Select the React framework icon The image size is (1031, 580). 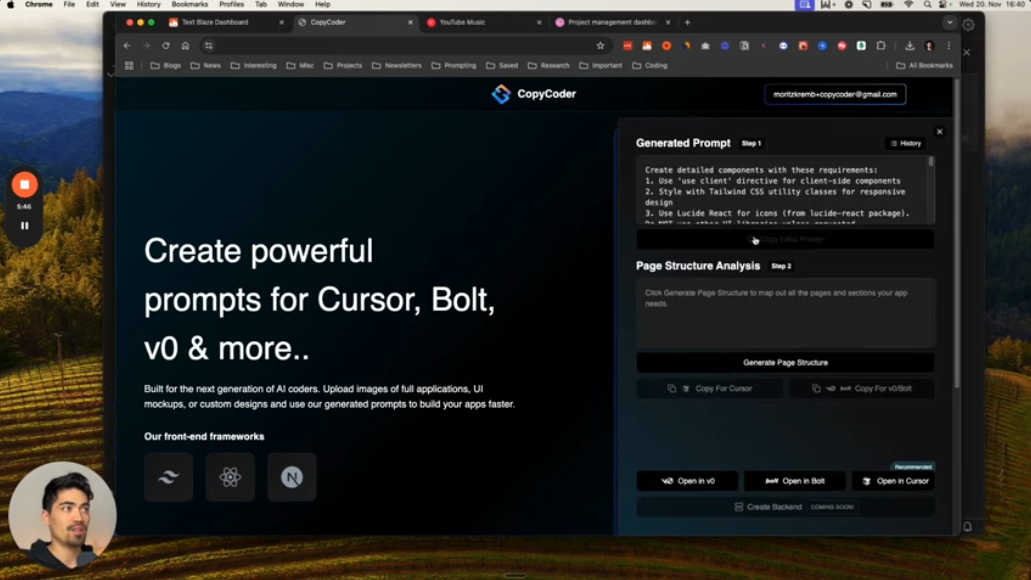pyautogui.click(x=231, y=477)
